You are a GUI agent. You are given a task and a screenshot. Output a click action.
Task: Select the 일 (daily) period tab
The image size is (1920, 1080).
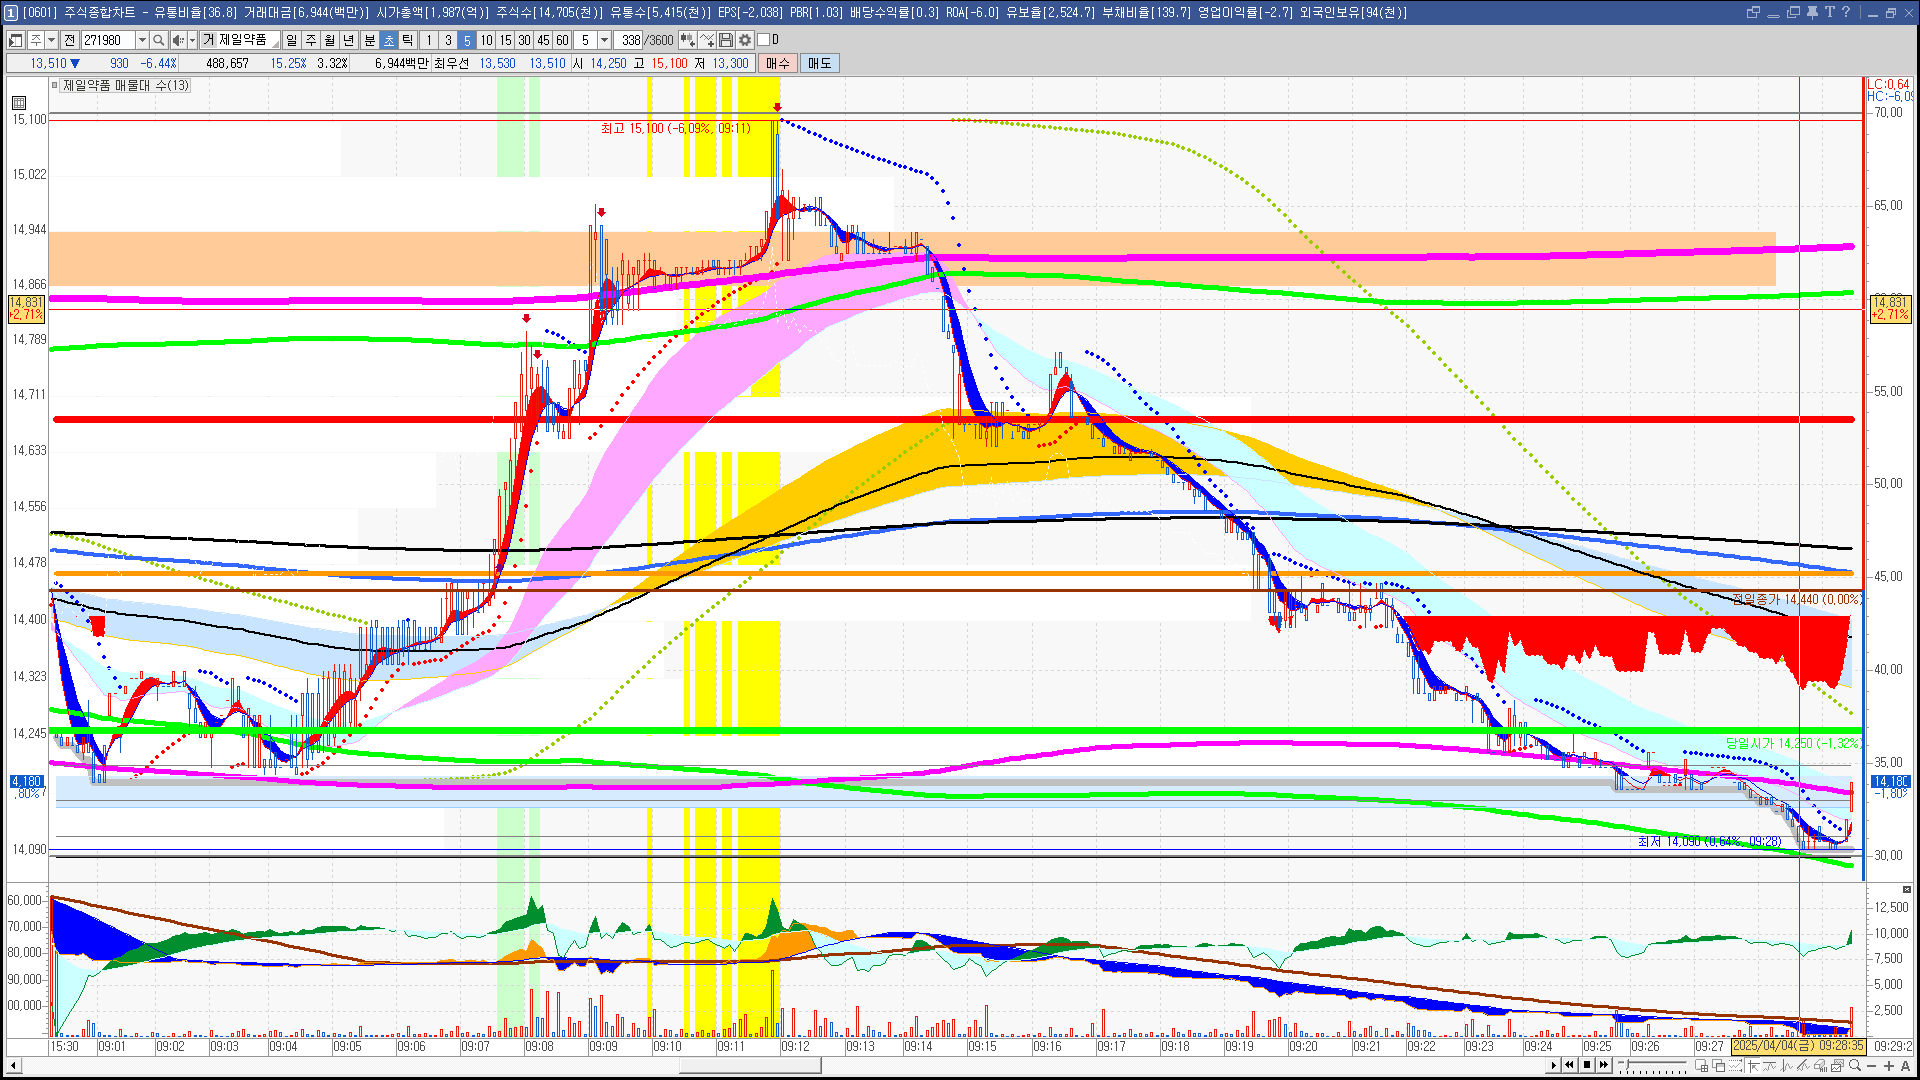click(291, 40)
